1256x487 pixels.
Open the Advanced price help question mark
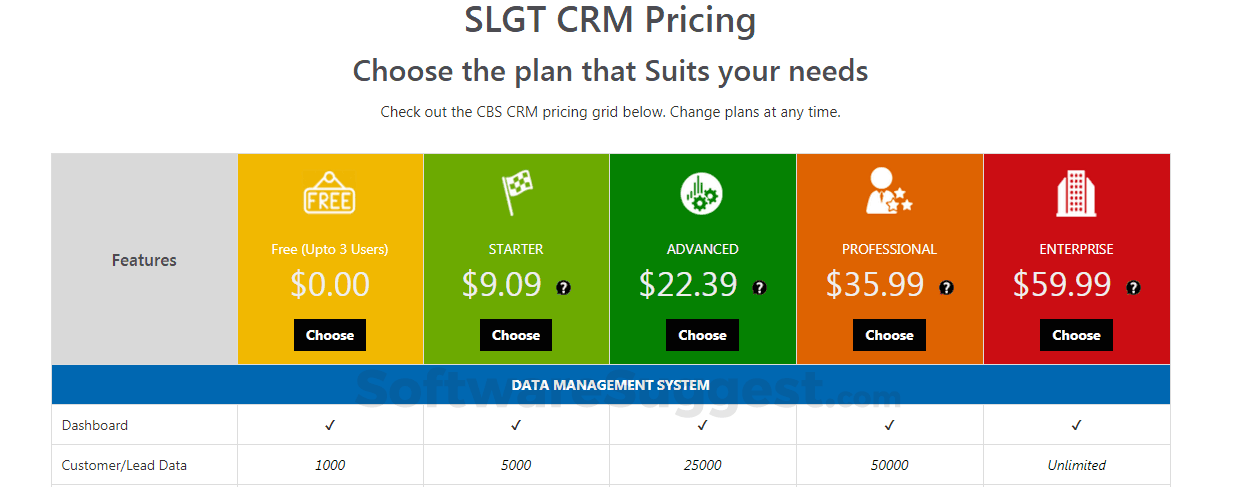click(759, 288)
